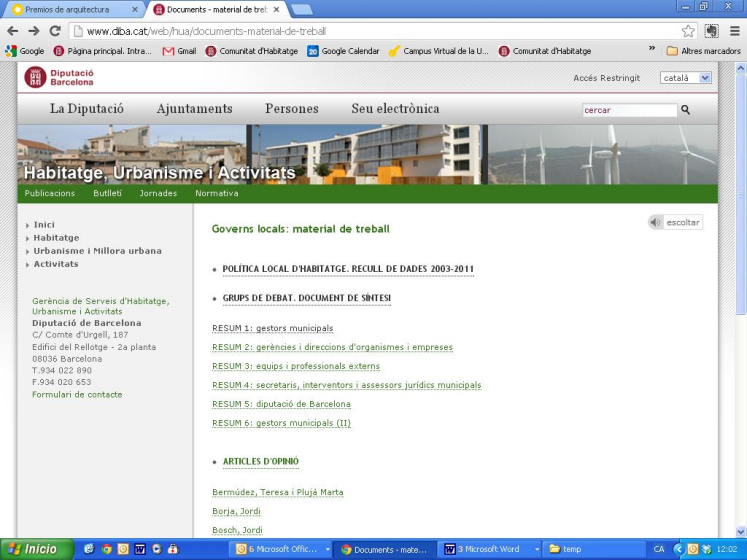Open RESUM 1: gestors municipals
Viewport: 747px width, 560px height.
273,328
